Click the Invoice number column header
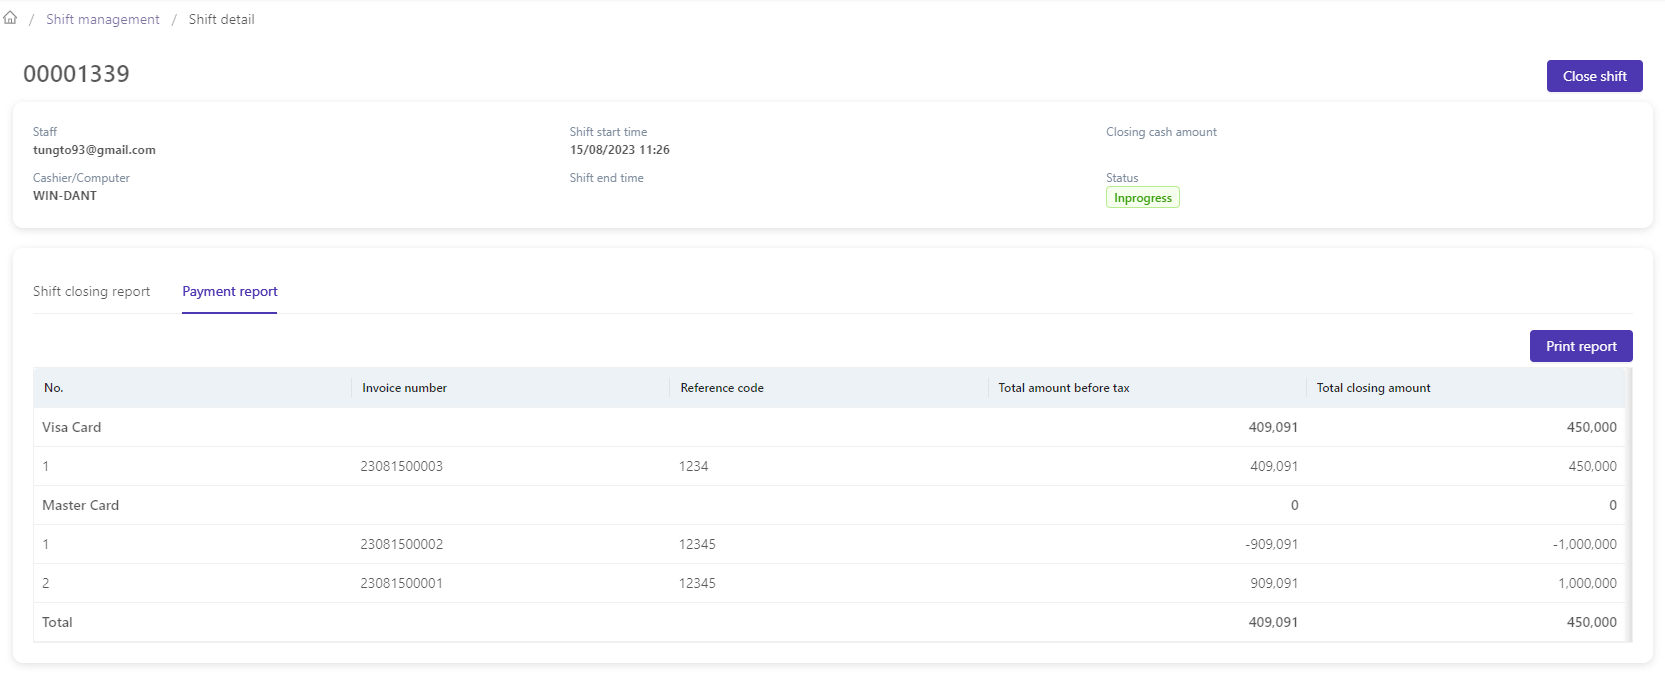This screenshot has width=1665, height=700. pos(404,388)
